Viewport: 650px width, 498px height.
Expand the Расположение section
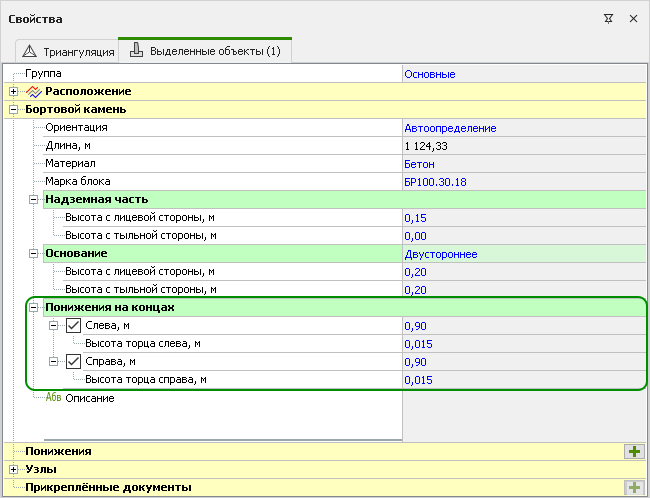[13, 91]
